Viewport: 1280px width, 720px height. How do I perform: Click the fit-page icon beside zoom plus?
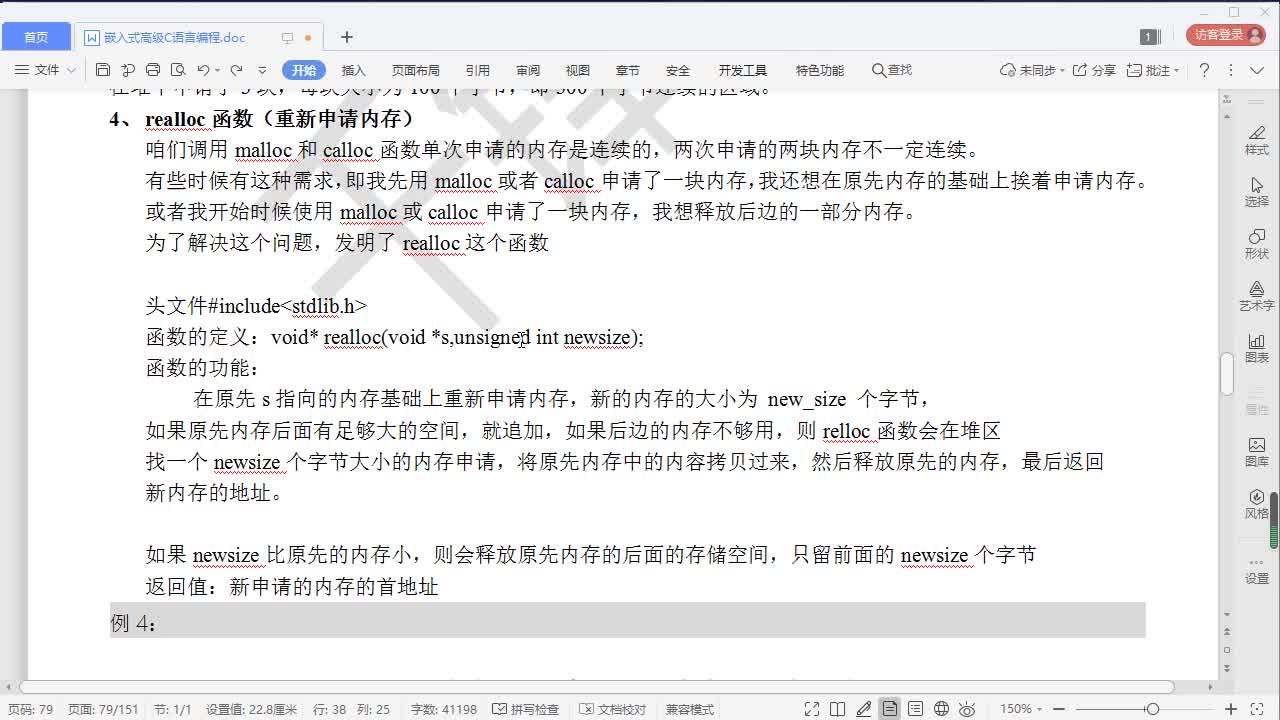click(x=1257, y=709)
